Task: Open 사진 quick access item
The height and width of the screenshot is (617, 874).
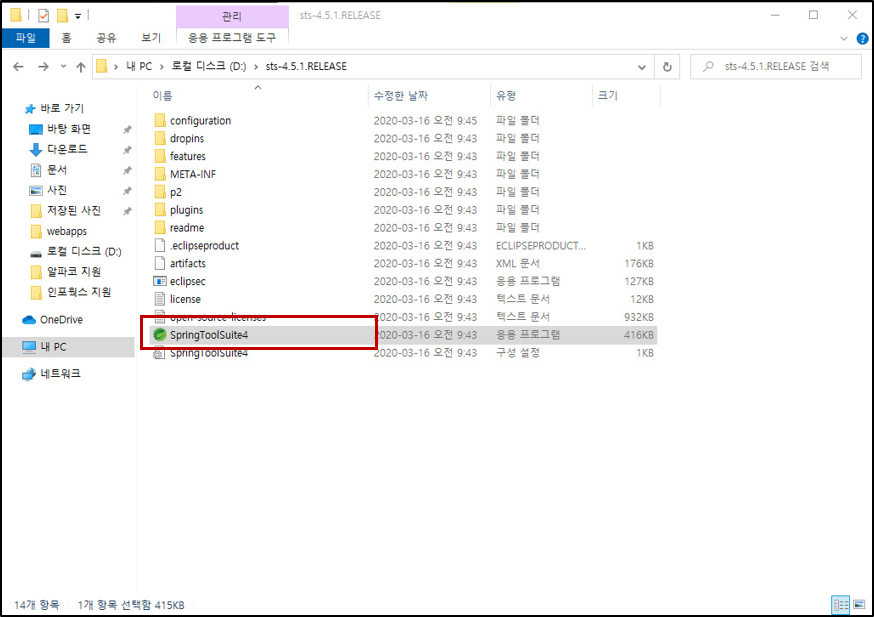Action: tap(48, 191)
